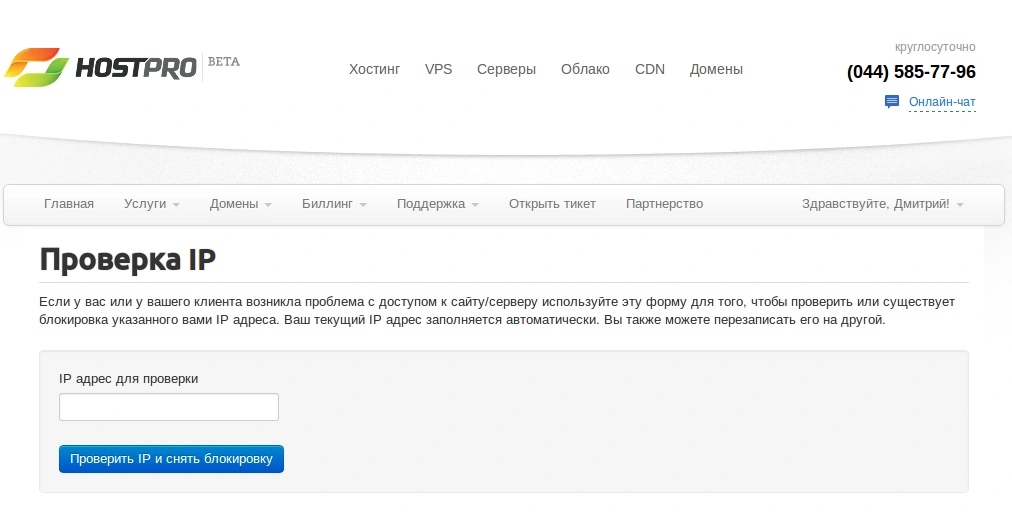
Task: Go to the Главная page
Action: point(68,204)
